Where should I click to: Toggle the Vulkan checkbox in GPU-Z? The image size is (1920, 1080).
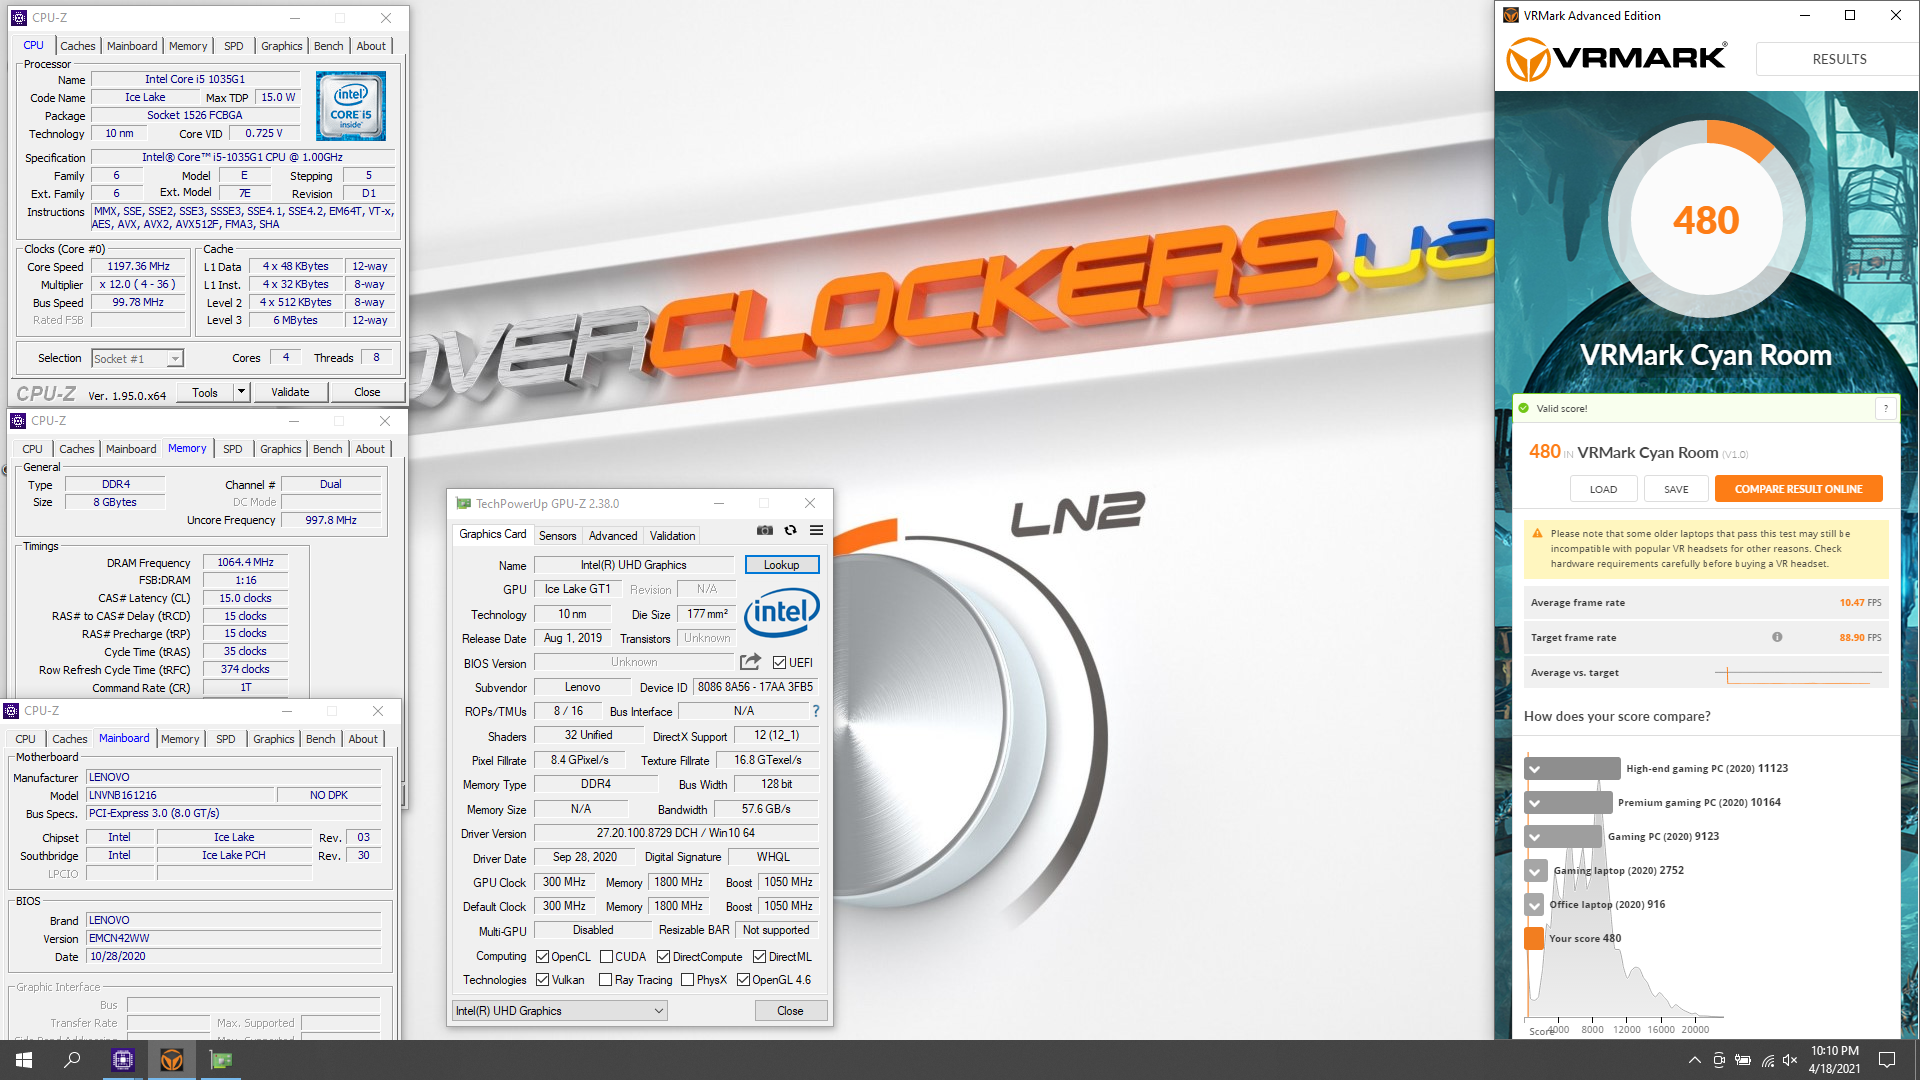[543, 980]
